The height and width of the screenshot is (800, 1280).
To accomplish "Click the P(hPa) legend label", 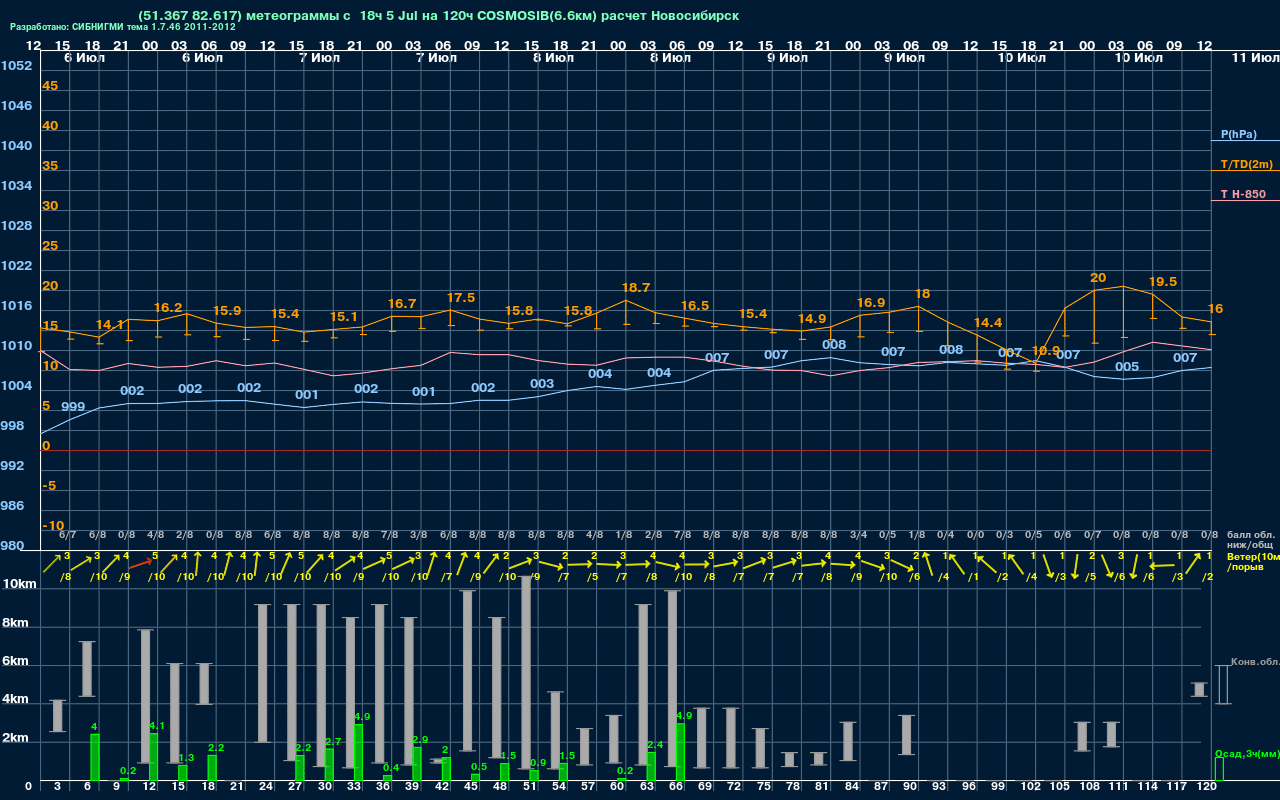I will (1238, 134).
